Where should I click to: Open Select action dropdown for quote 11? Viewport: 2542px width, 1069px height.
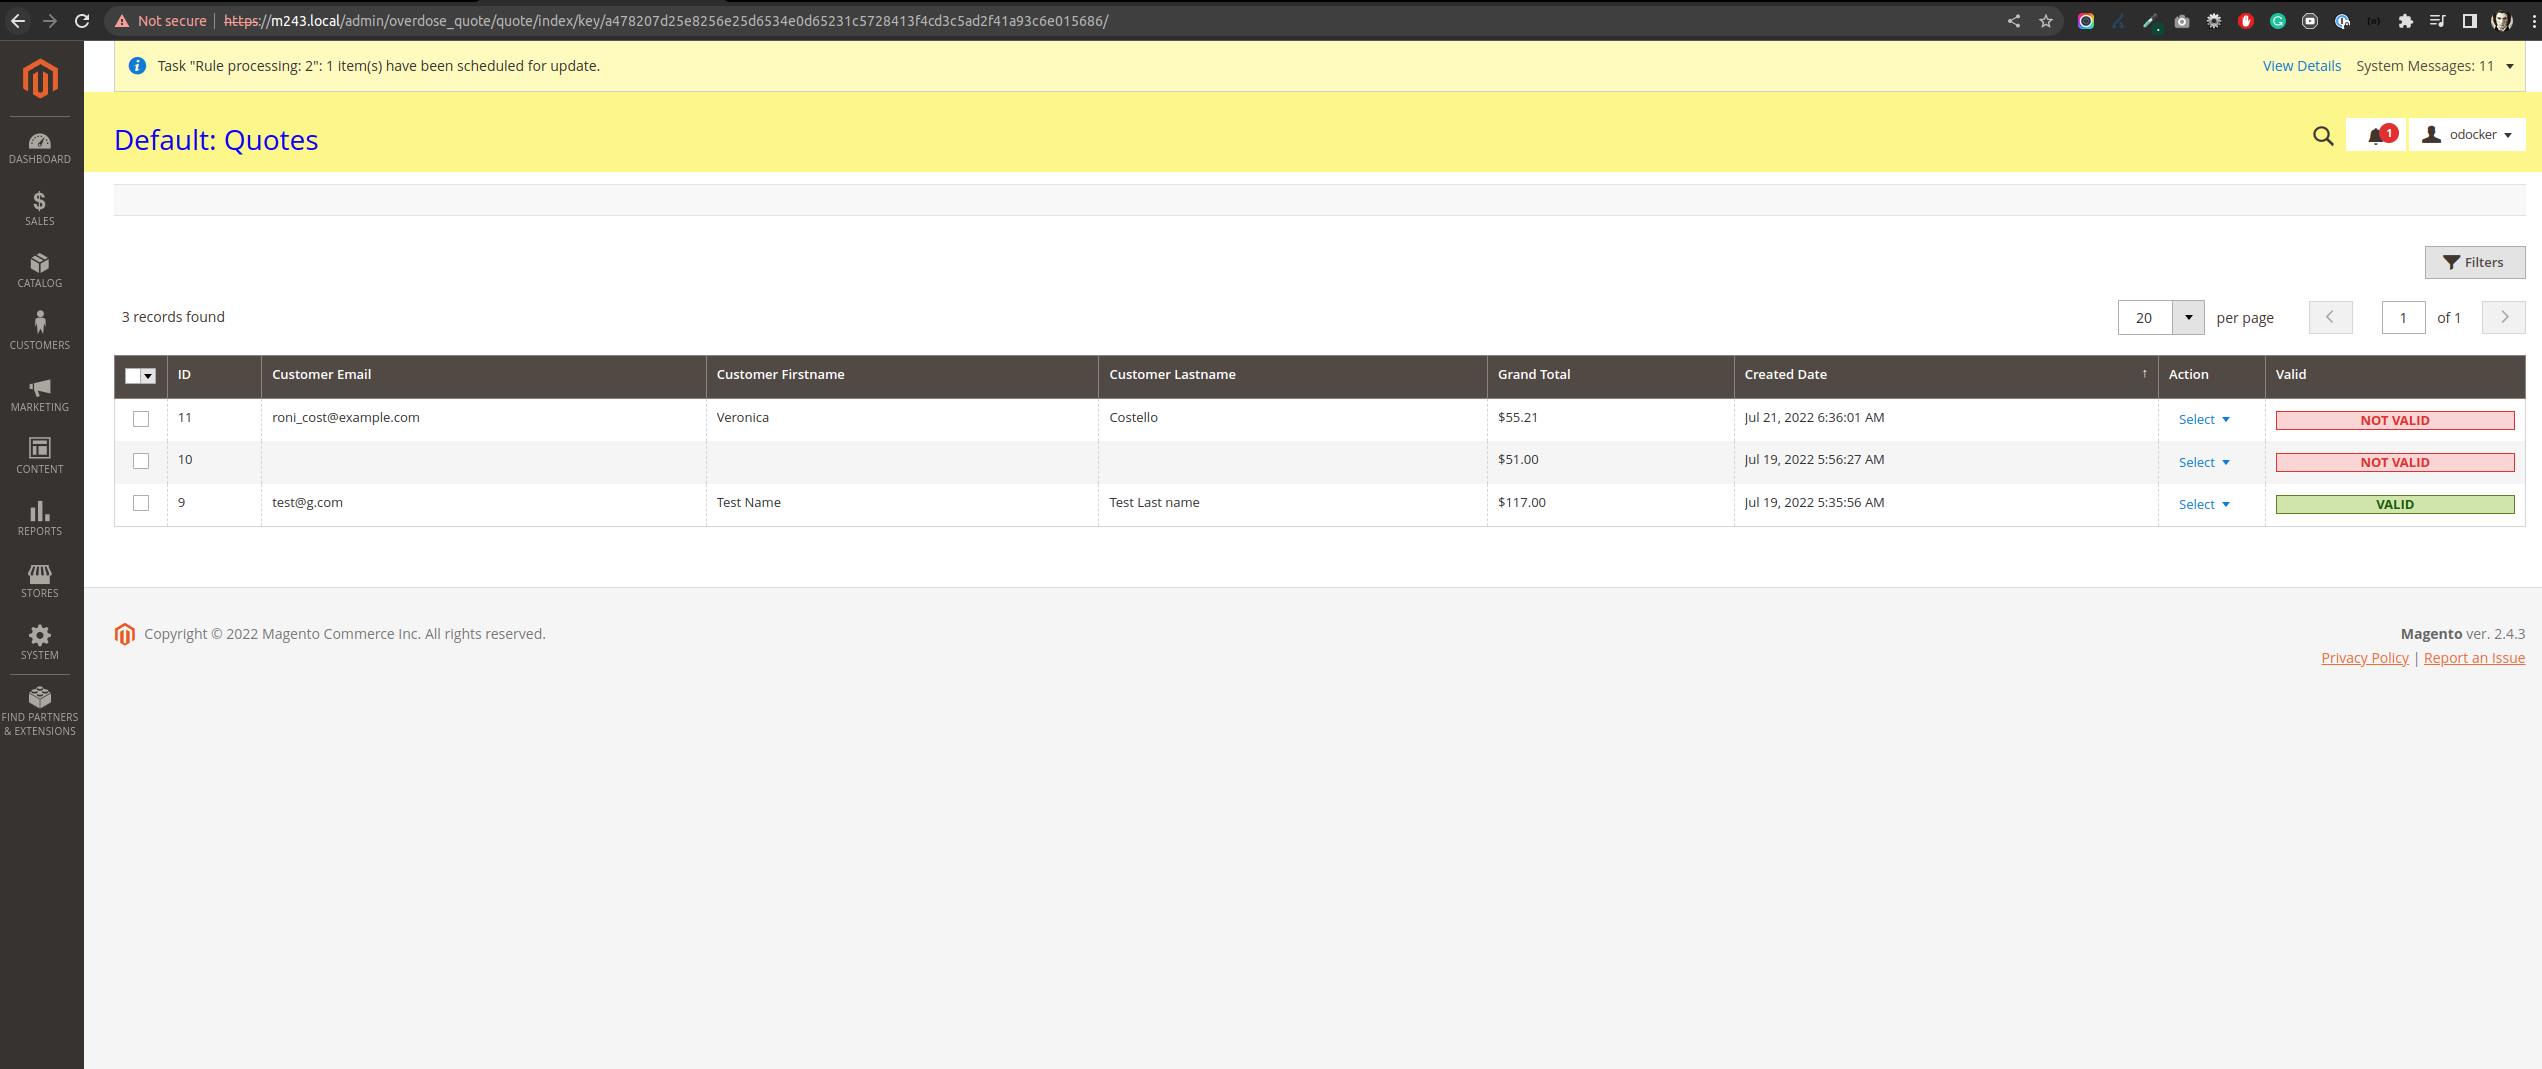pyautogui.click(x=2204, y=420)
